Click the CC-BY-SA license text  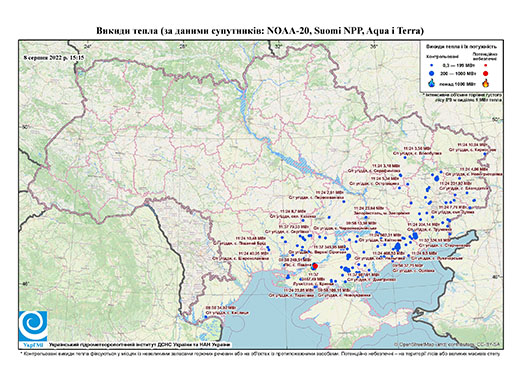[x=489, y=344]
